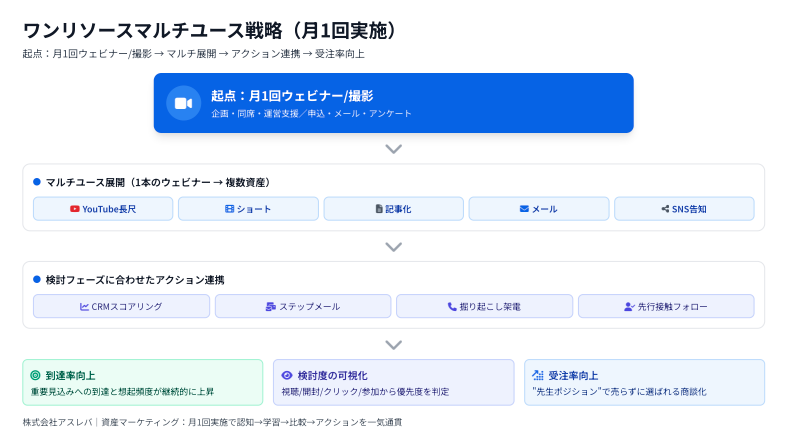Click the blue bullet beside 検討フェーズに合わせたアクション連携
Viewport: 786px width, 444px height.
click(37, 279)
